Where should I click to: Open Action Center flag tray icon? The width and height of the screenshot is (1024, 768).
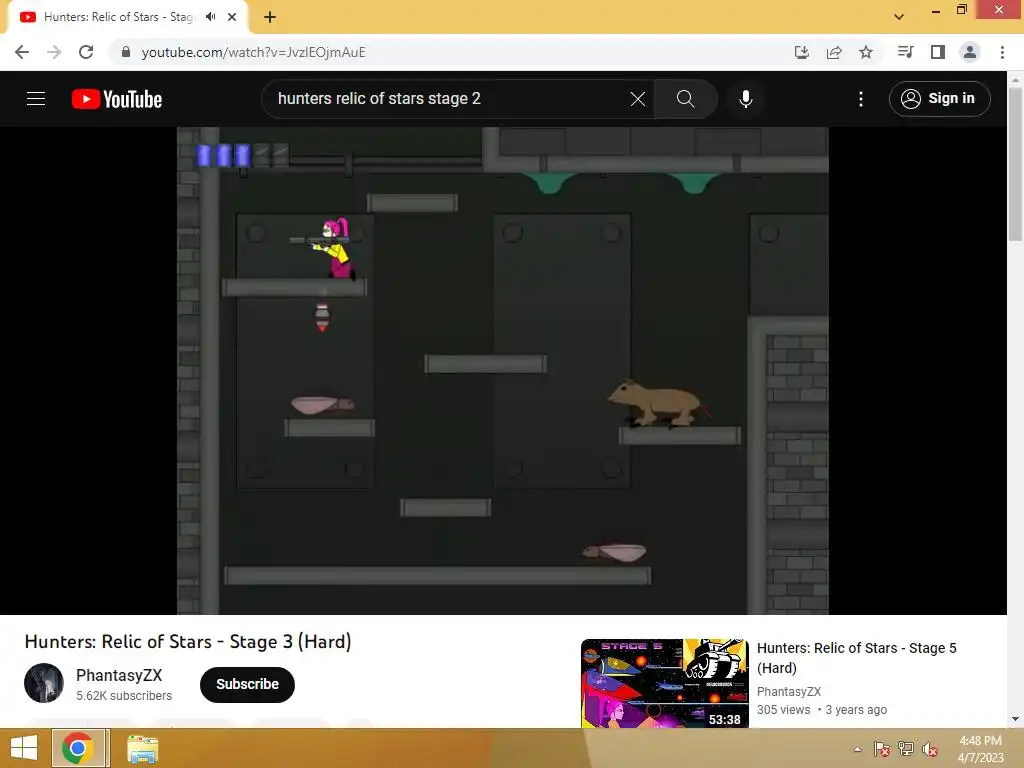881,749
